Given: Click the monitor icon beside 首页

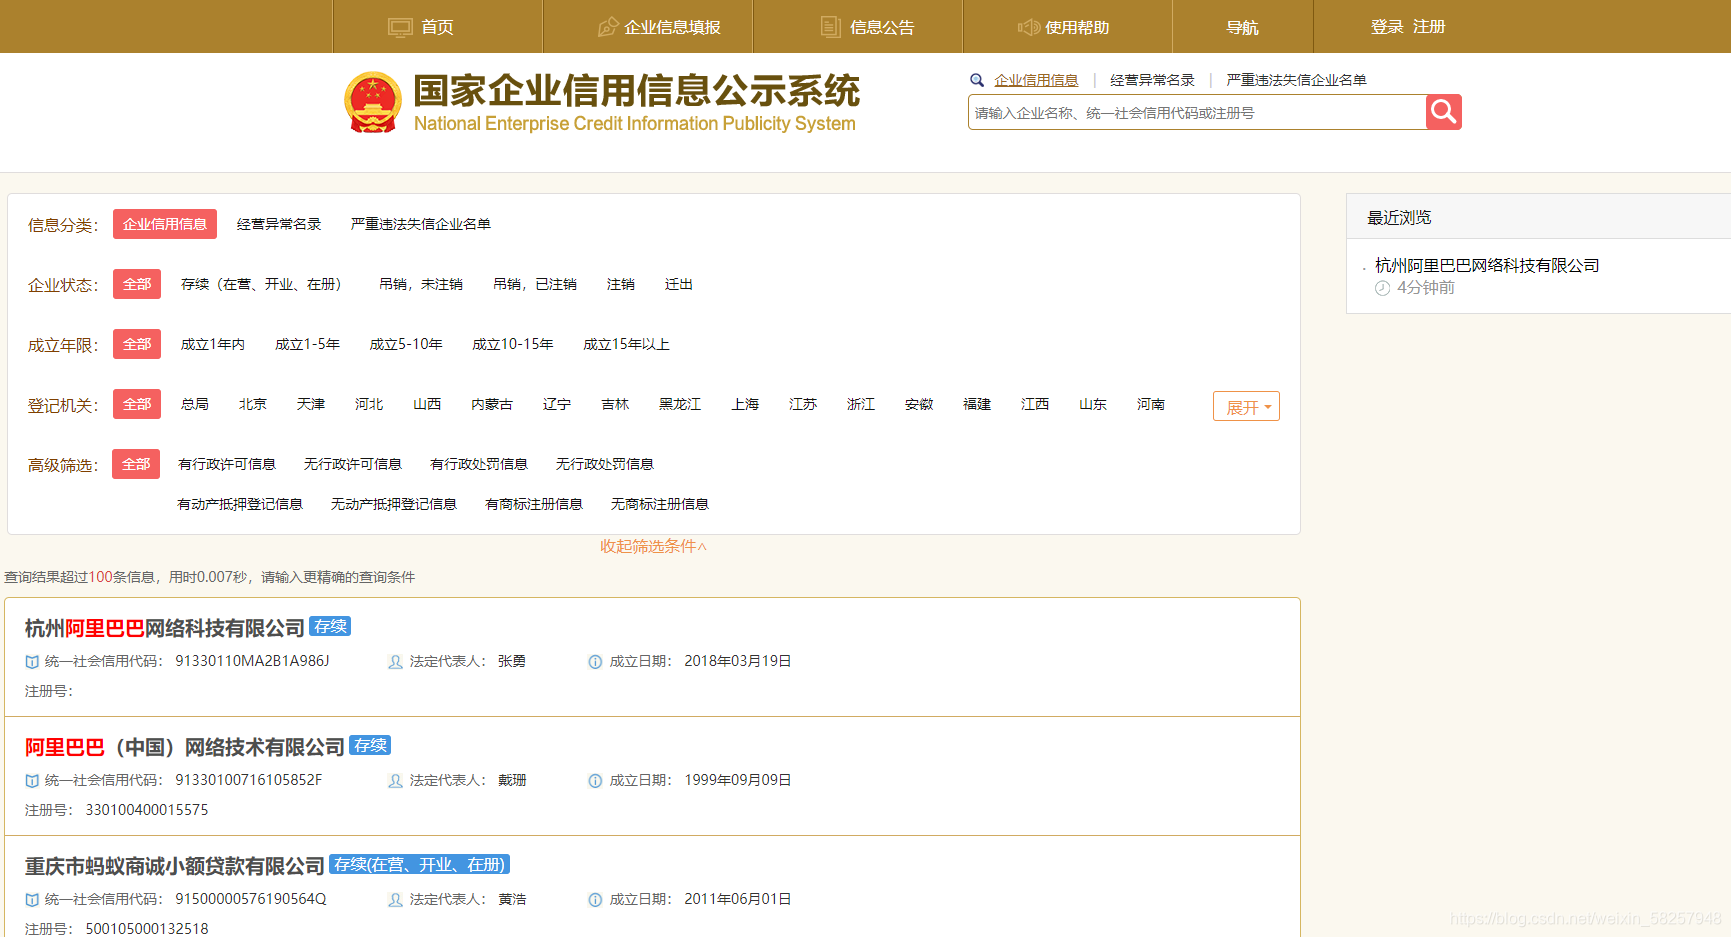Looking at the screenshot, I should [x=400, y=27].
